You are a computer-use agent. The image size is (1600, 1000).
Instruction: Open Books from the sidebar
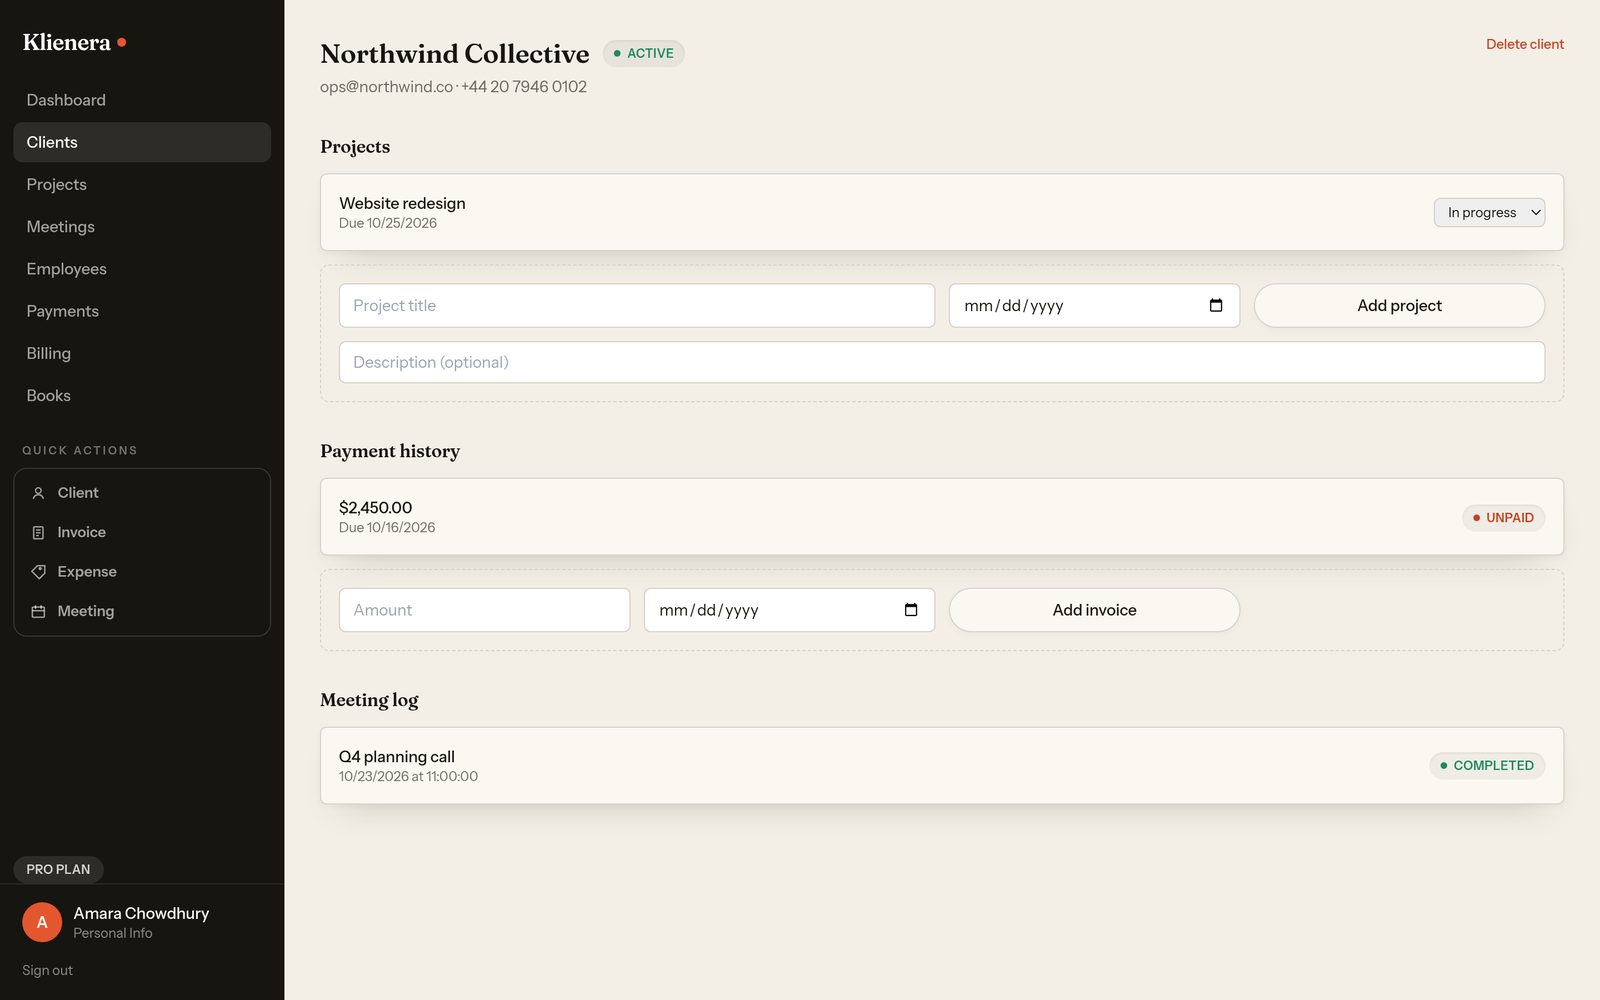point(142,395)
